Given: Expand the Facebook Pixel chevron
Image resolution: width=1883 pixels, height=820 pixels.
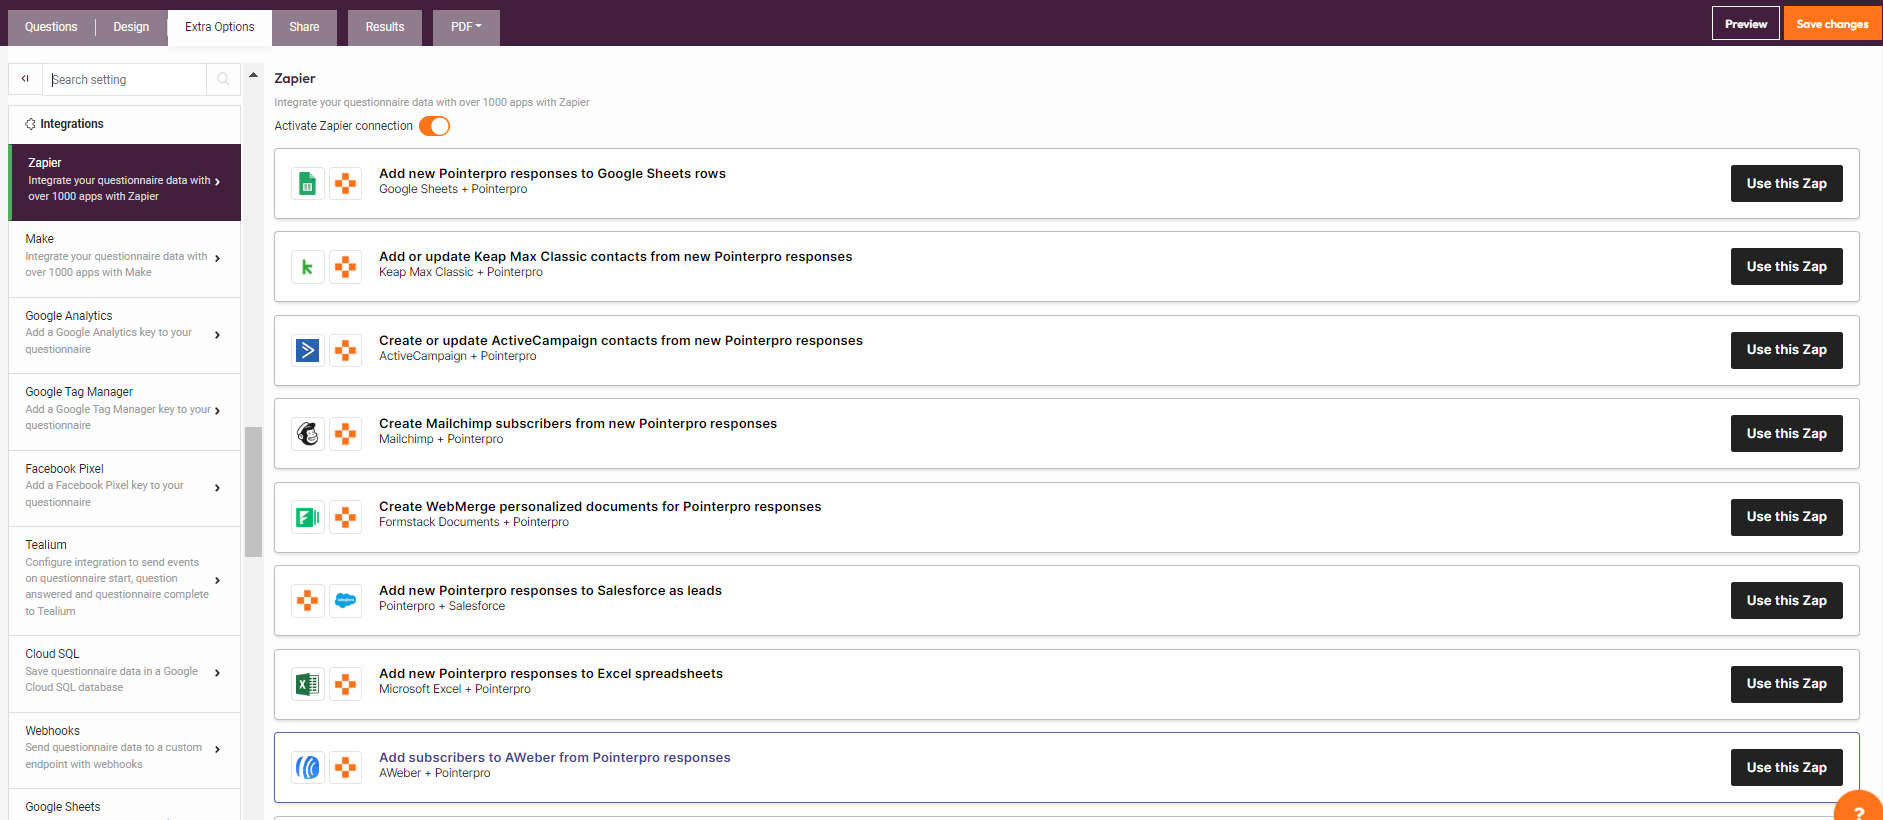Looking at the screenshot, I should pos(217,488).
